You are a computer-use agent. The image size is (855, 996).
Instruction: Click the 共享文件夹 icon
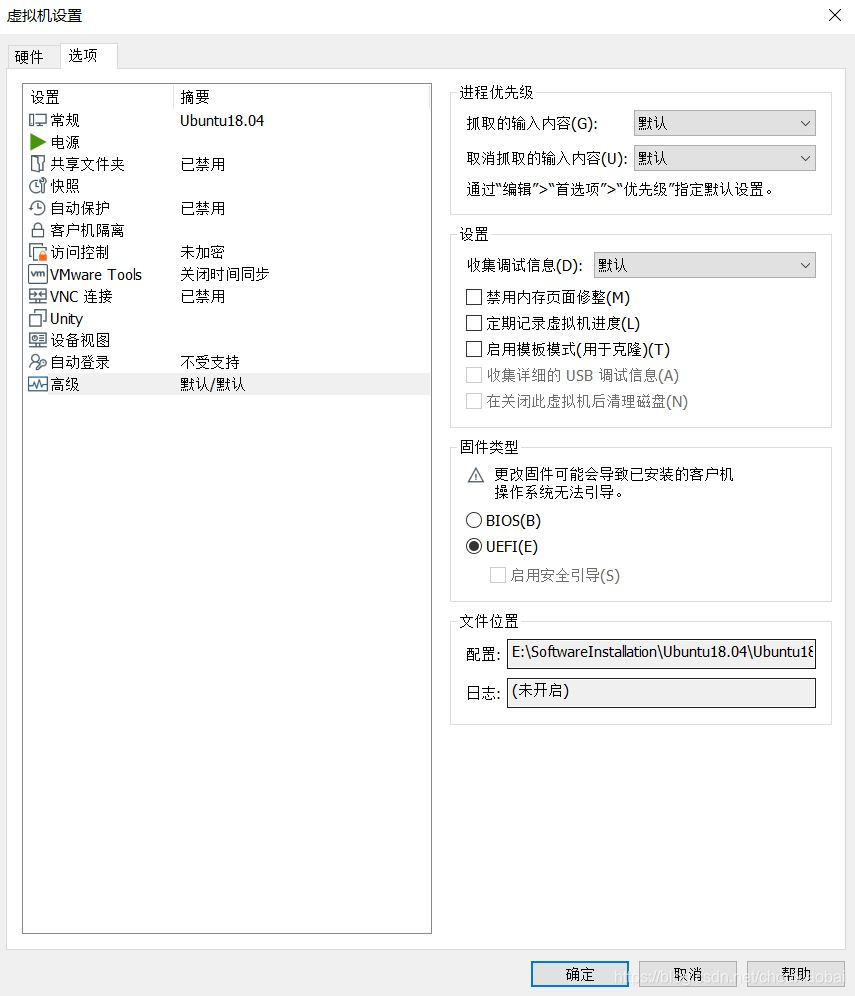pyautogui.click(x=37, y=164)
